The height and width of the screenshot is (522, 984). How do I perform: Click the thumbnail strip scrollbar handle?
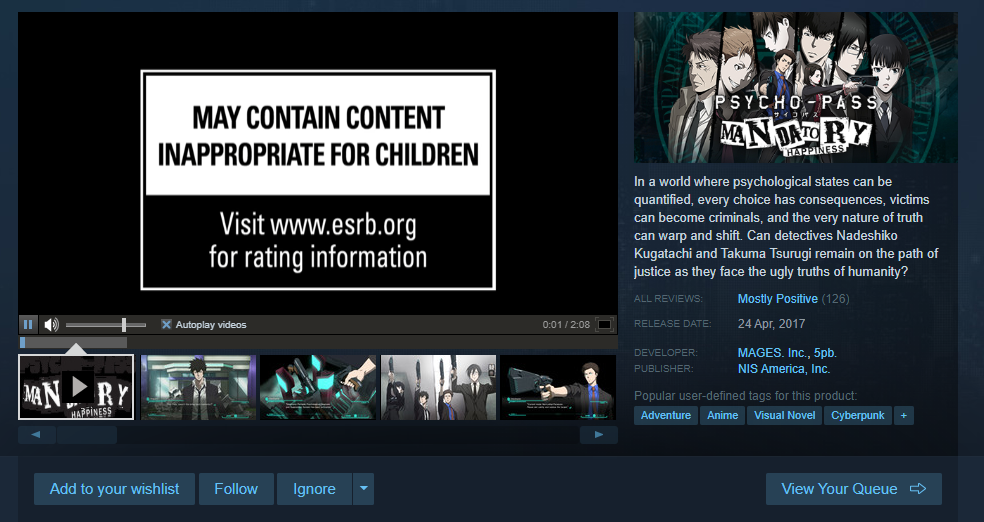point(87,435)
